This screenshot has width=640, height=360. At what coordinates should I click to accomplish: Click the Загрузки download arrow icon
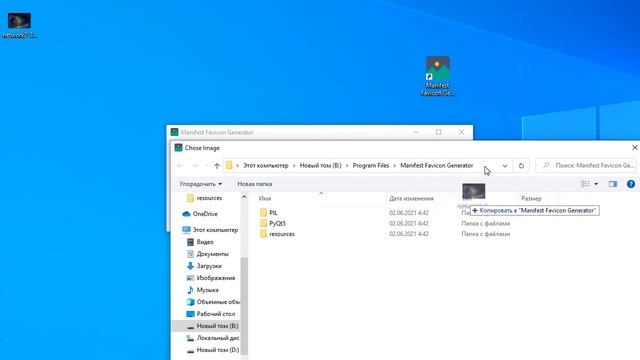(190, 266)
